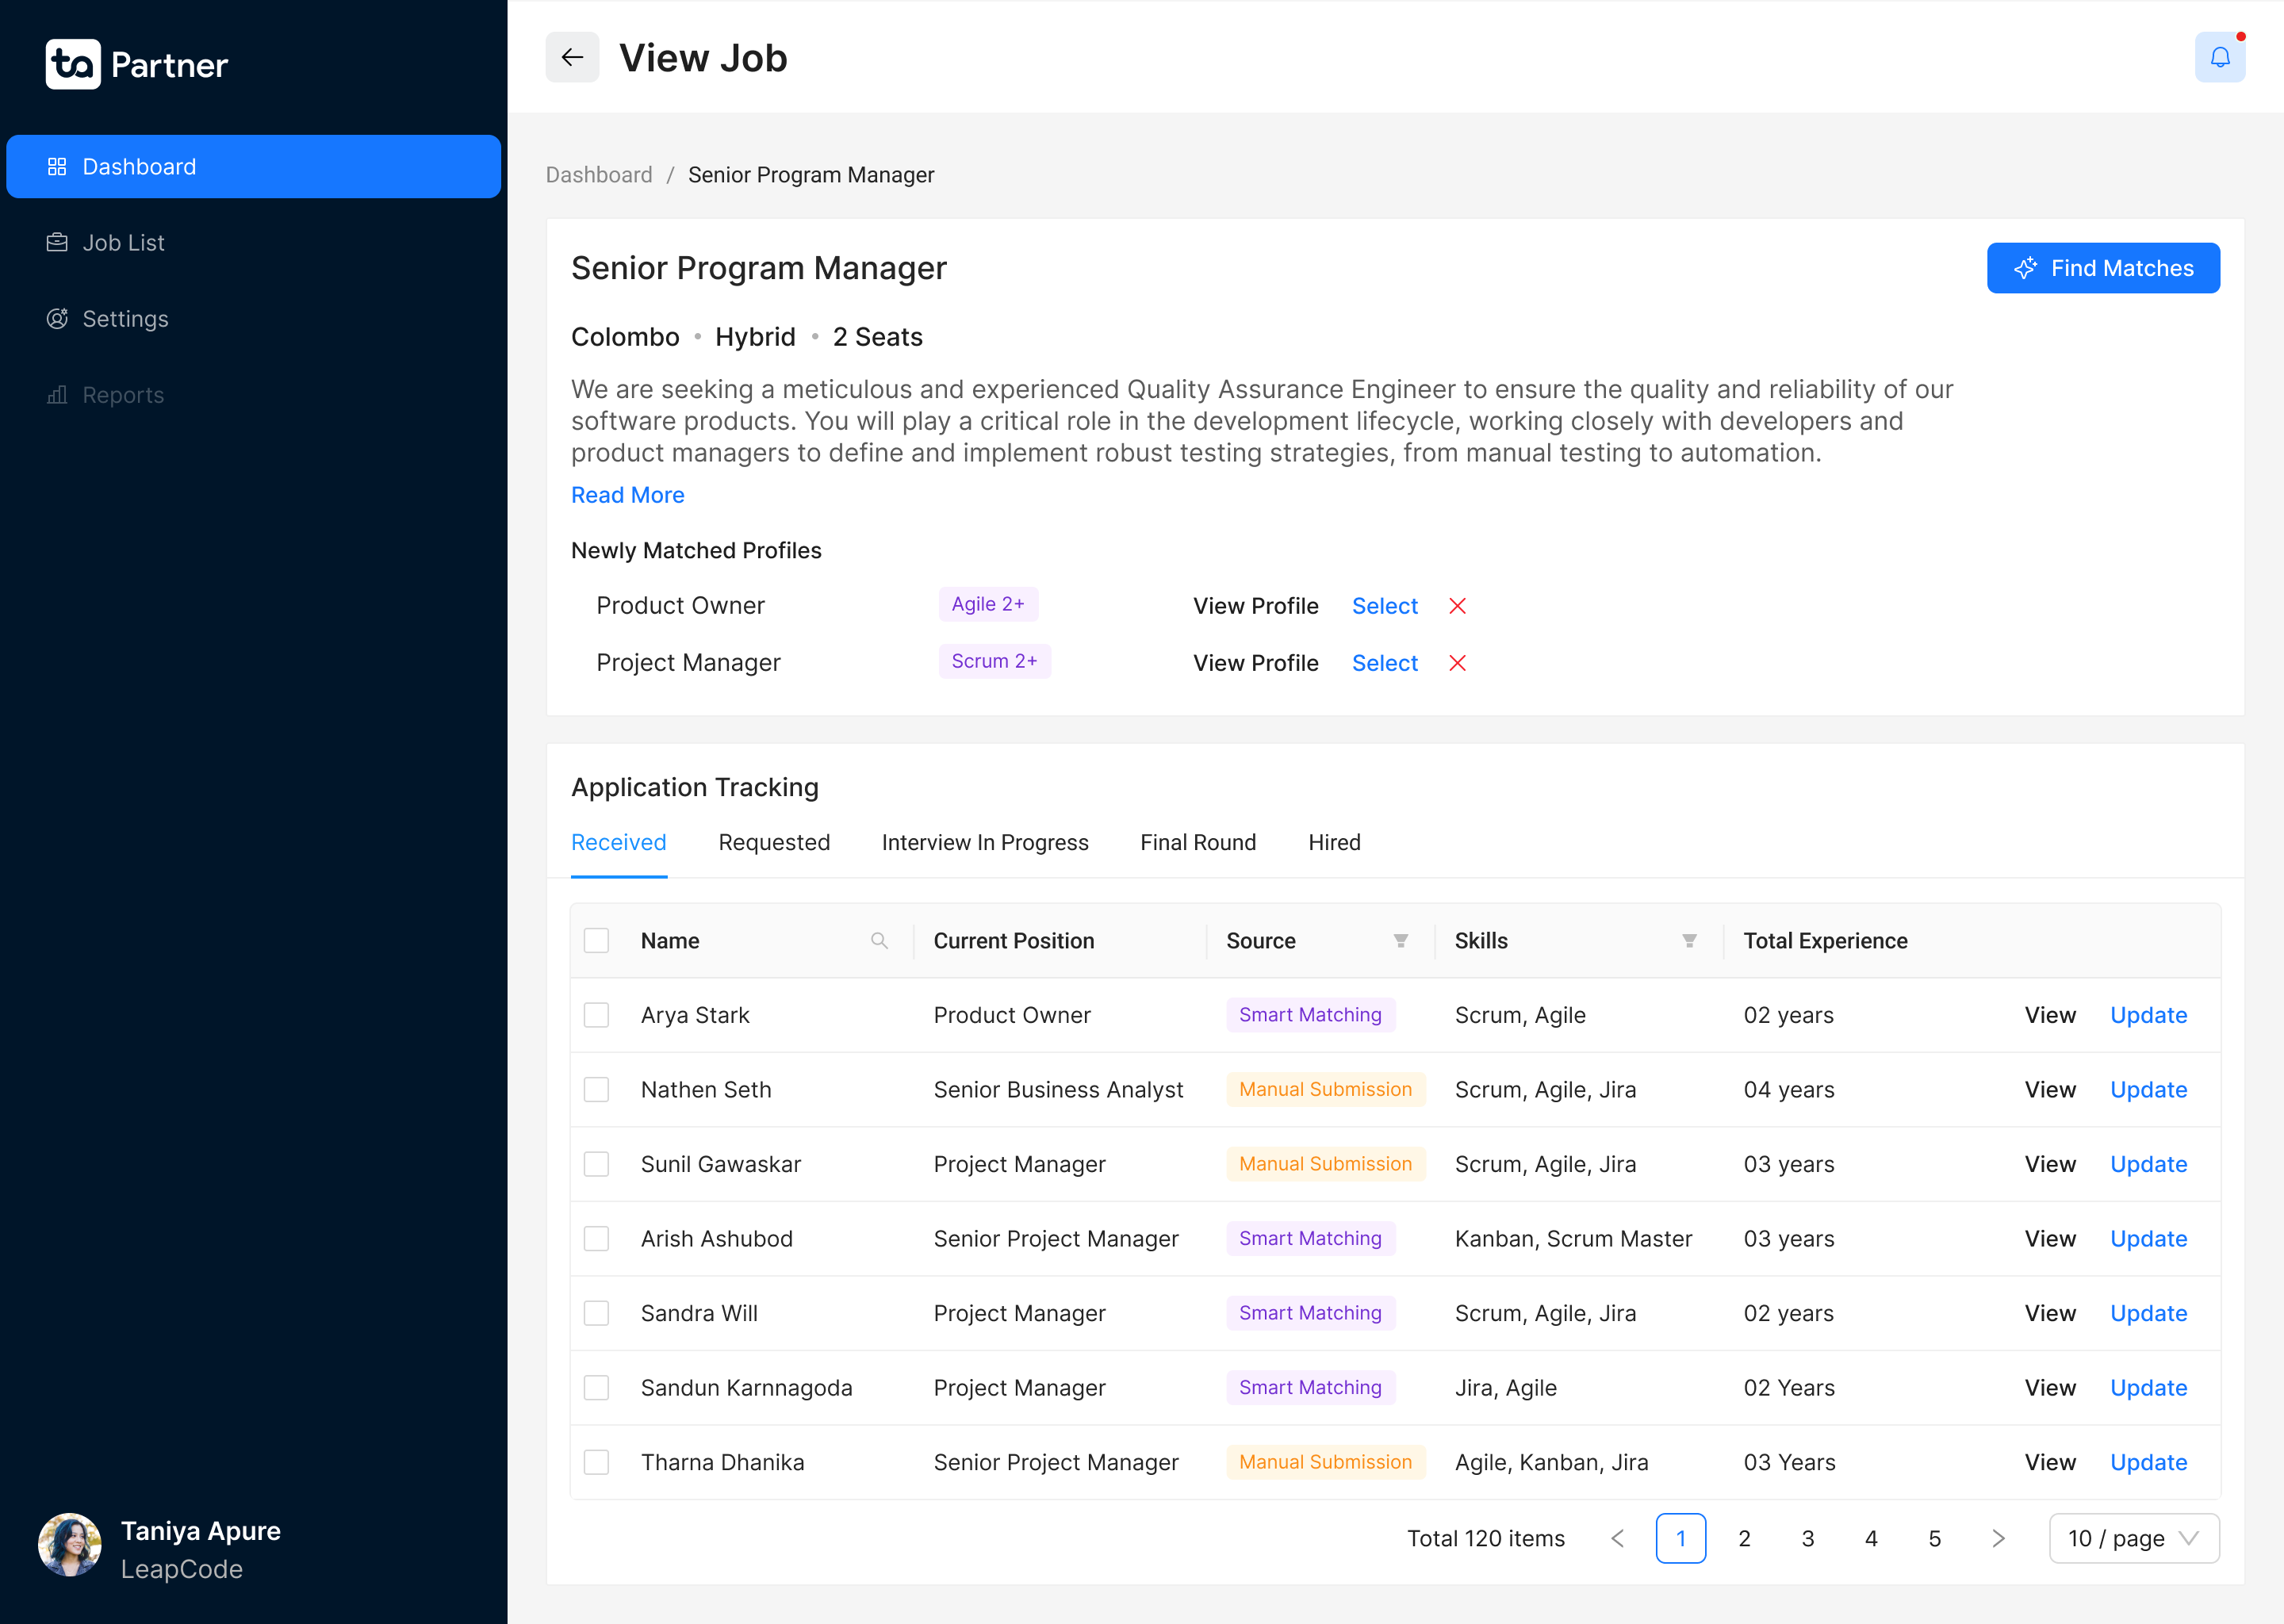Switch to the Interview In Progress tab
Viewport: 2284px width, 1624px height.
984,842
